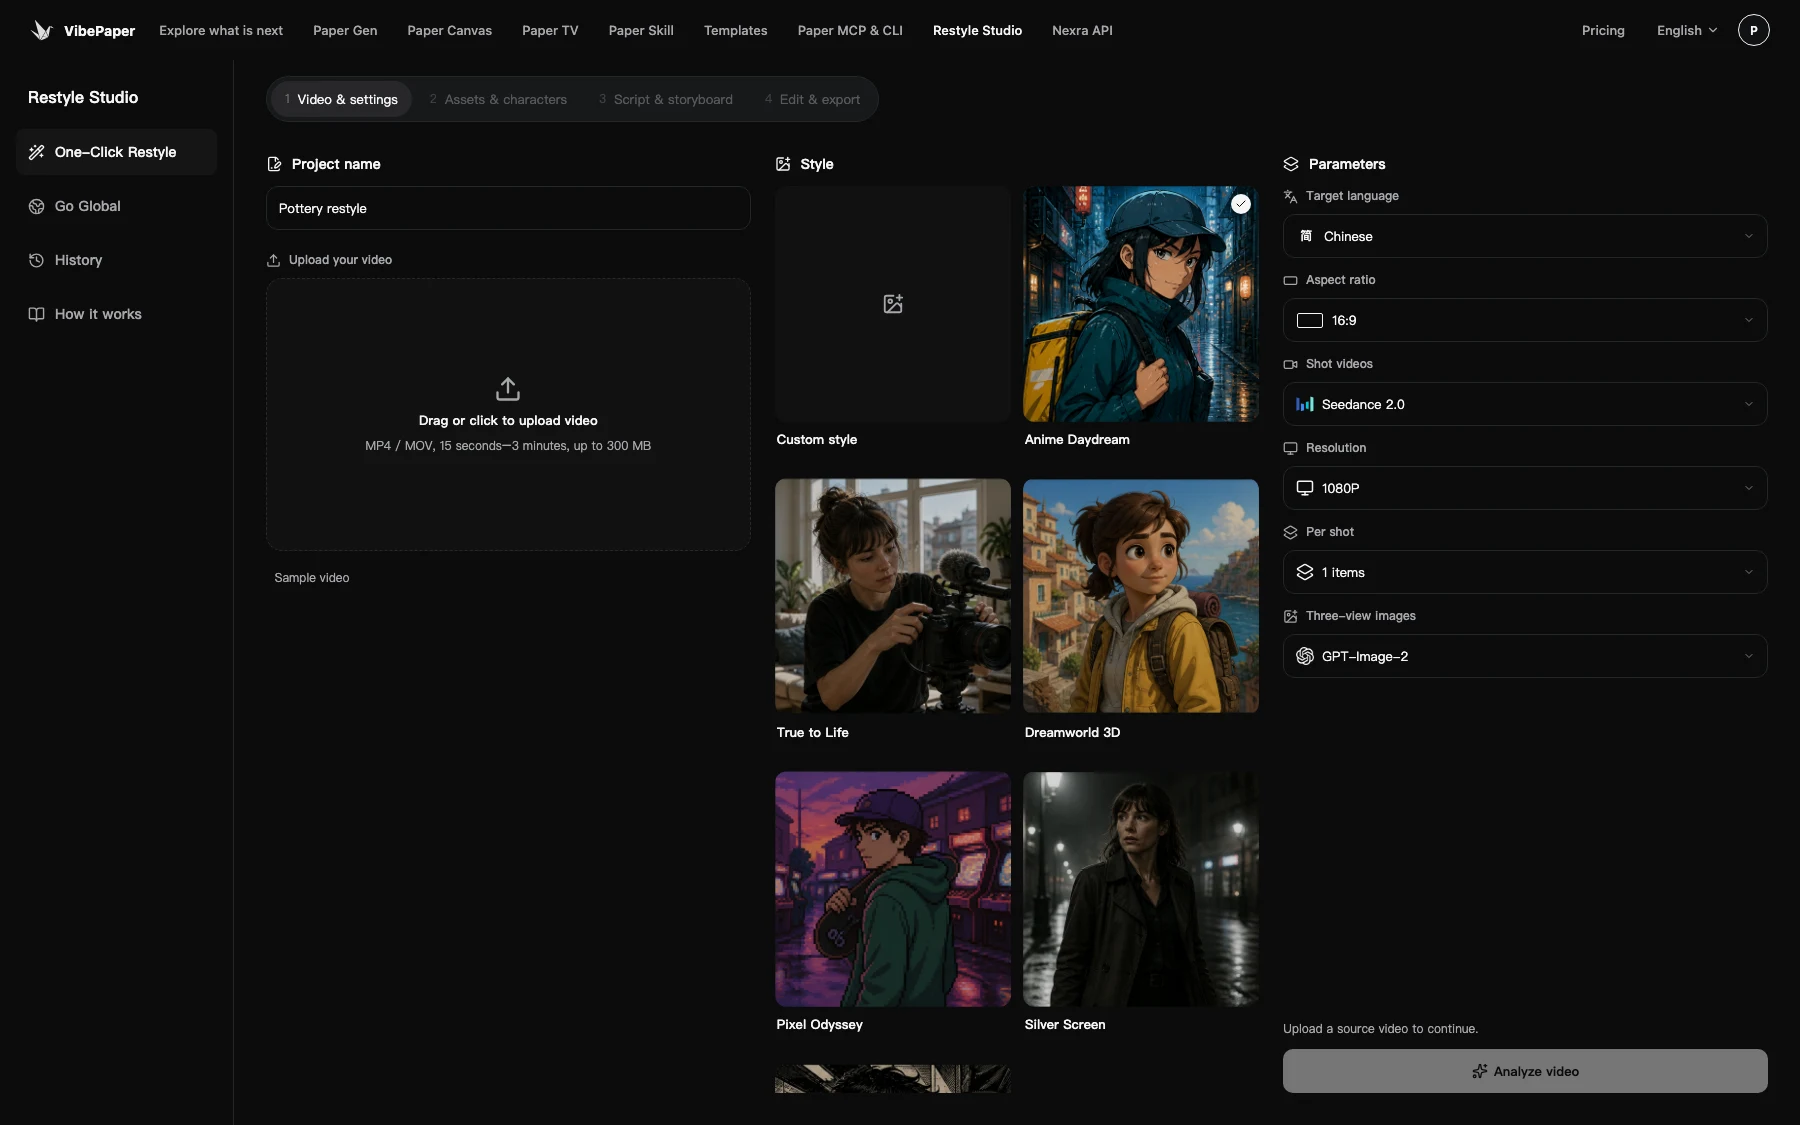The height and width of the screenshot is (1125, 1800).
Task: Click the GPT-Image-2 OpenAI logo icon
Action: (x=1305, y=656)
